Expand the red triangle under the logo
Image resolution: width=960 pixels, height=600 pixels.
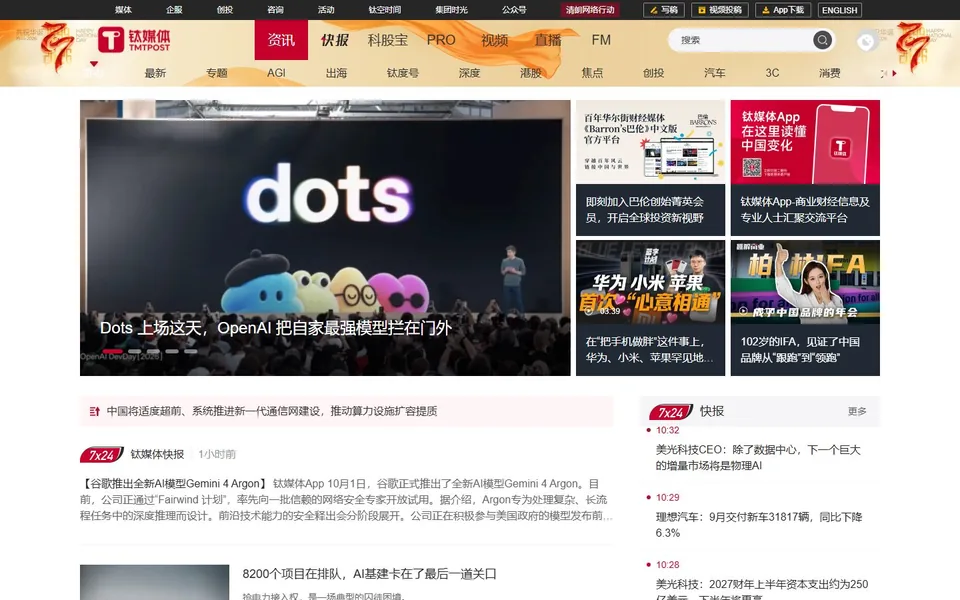click(94, 64)
